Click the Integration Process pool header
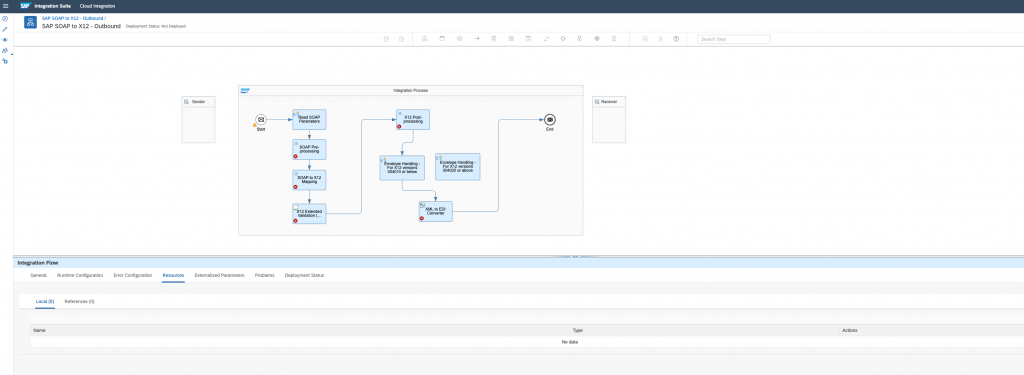This screenshot has height=375, width=1024. [411, 90]
